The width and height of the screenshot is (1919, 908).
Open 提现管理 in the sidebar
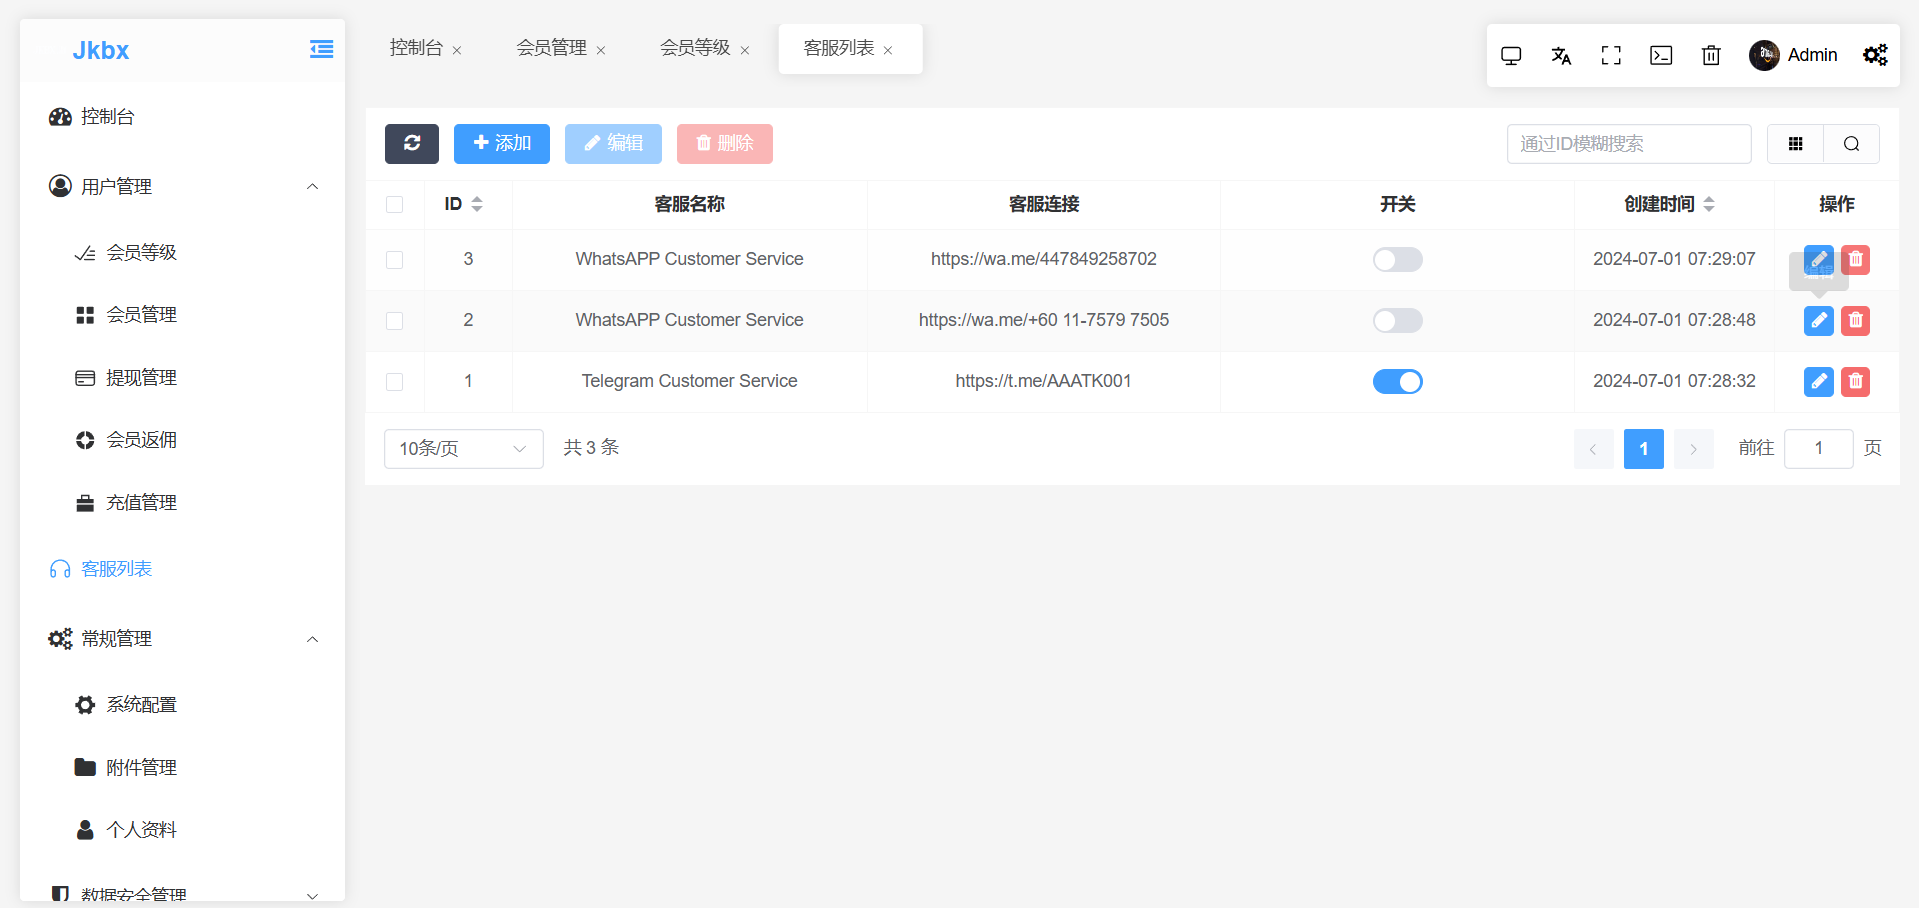click(141, 378)
